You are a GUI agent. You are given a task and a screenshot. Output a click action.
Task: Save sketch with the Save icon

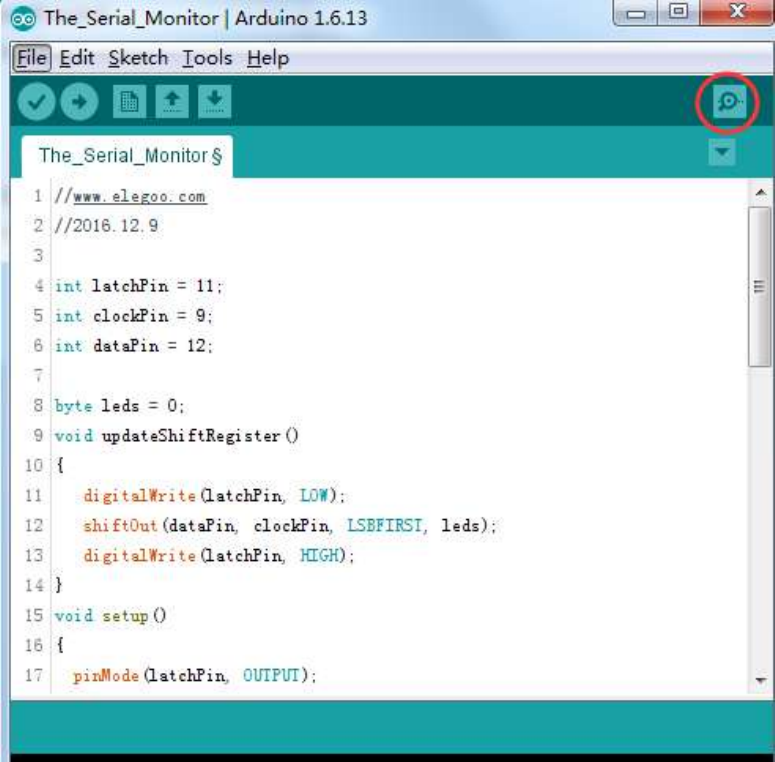pos(215,102)
